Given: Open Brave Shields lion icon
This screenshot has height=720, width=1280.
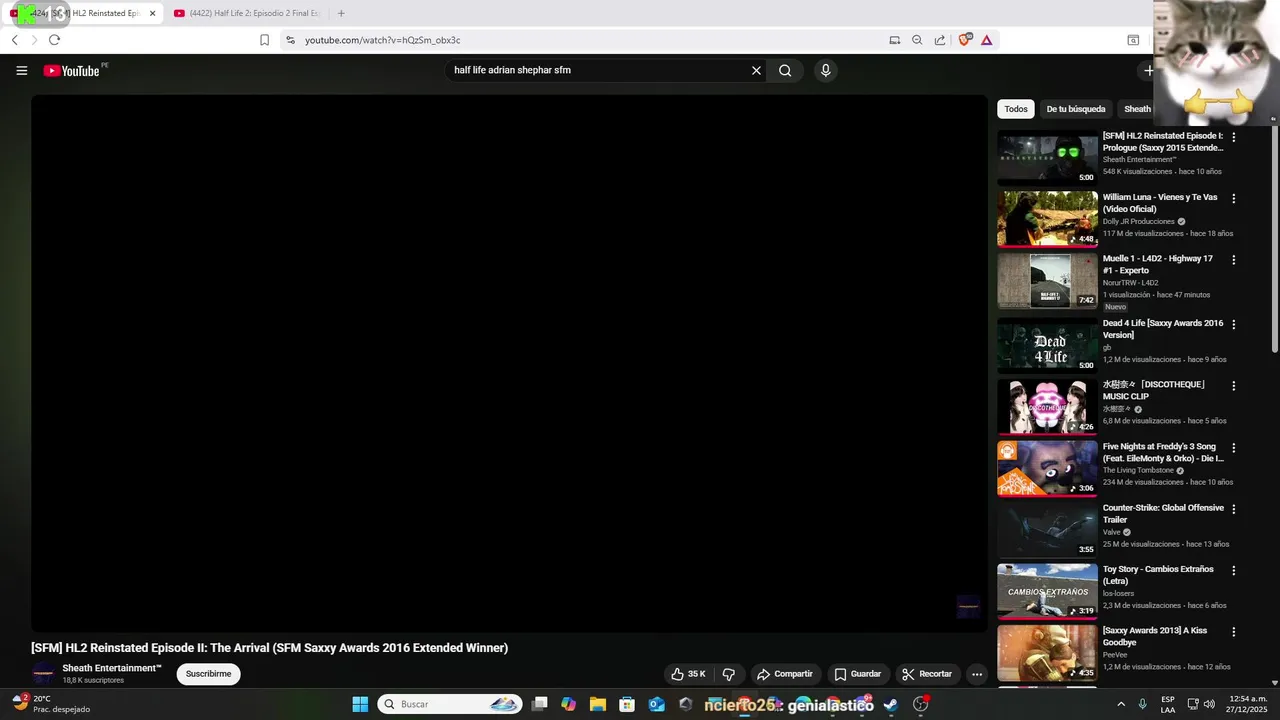Looking at the screenshot, I should point(965,40).
